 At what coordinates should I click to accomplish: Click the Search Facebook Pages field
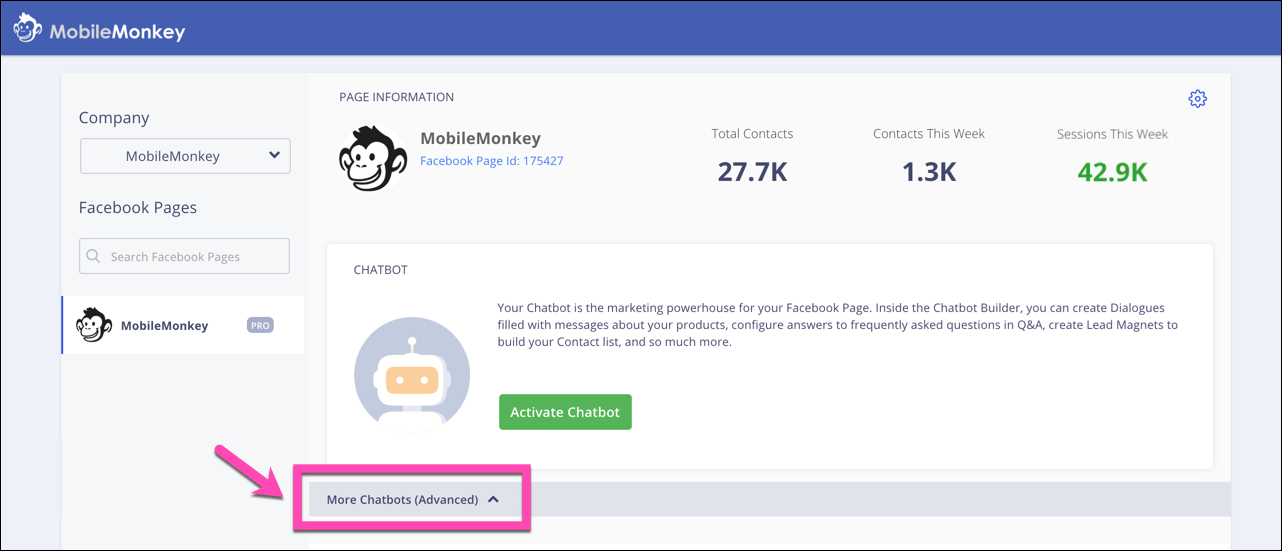click(185, 256)
